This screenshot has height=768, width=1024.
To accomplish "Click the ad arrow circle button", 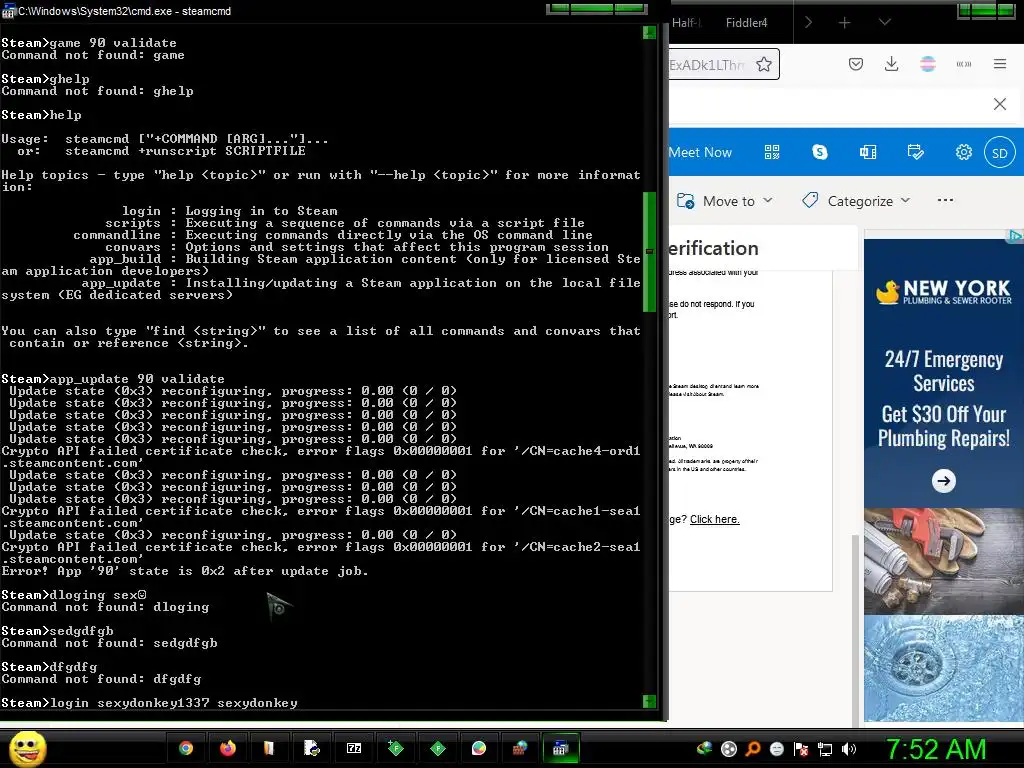I will pos(943,481).
